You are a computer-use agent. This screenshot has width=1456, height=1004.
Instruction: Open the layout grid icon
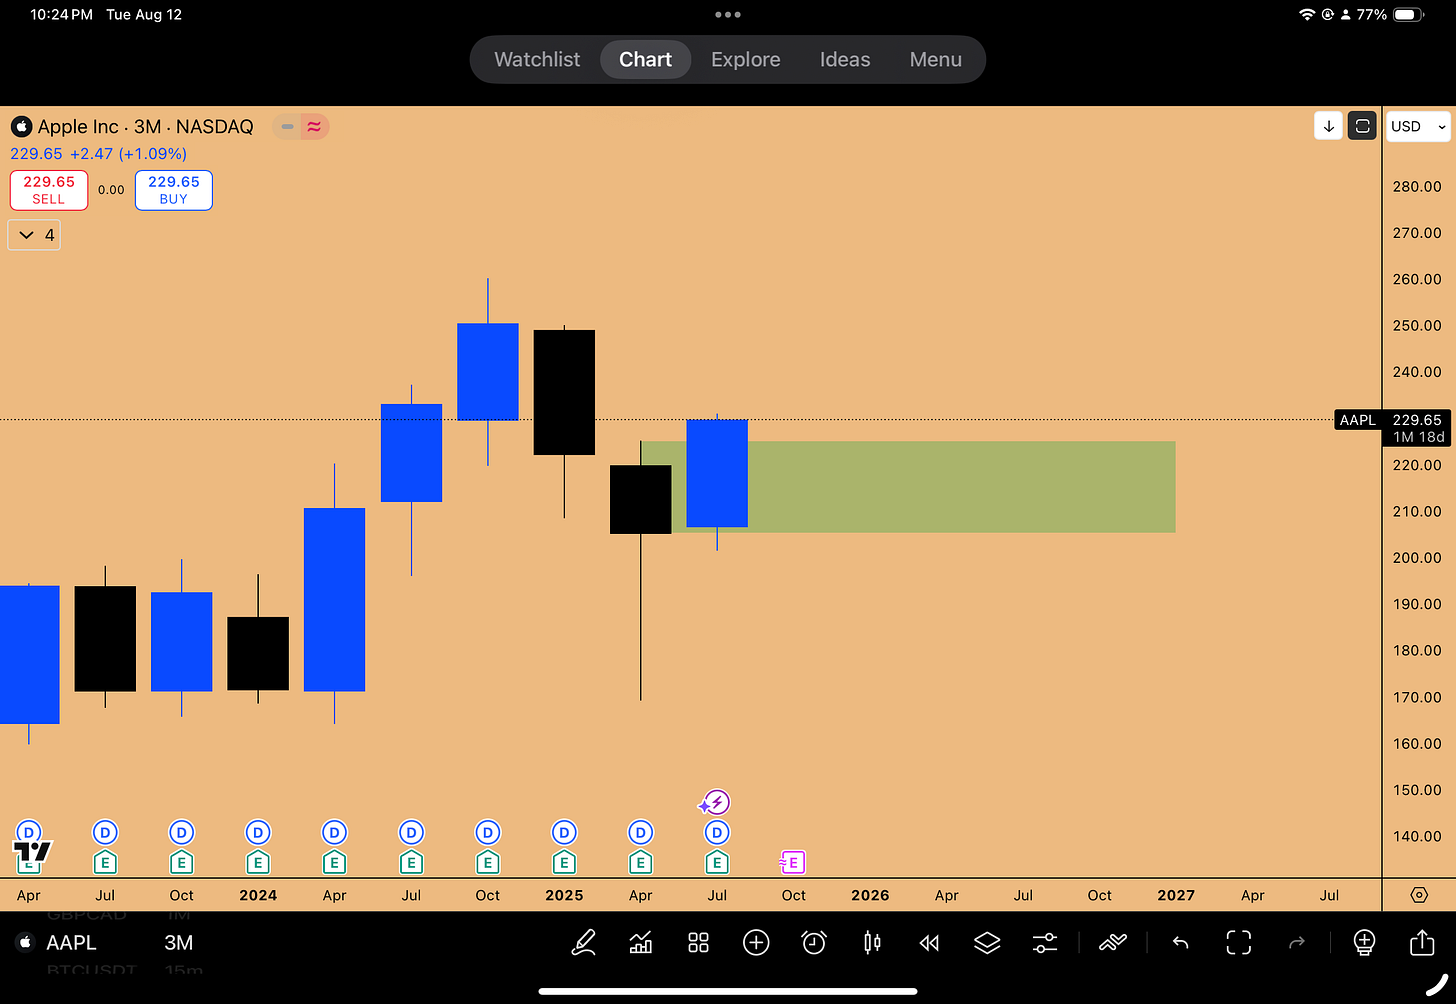(698, 942)
